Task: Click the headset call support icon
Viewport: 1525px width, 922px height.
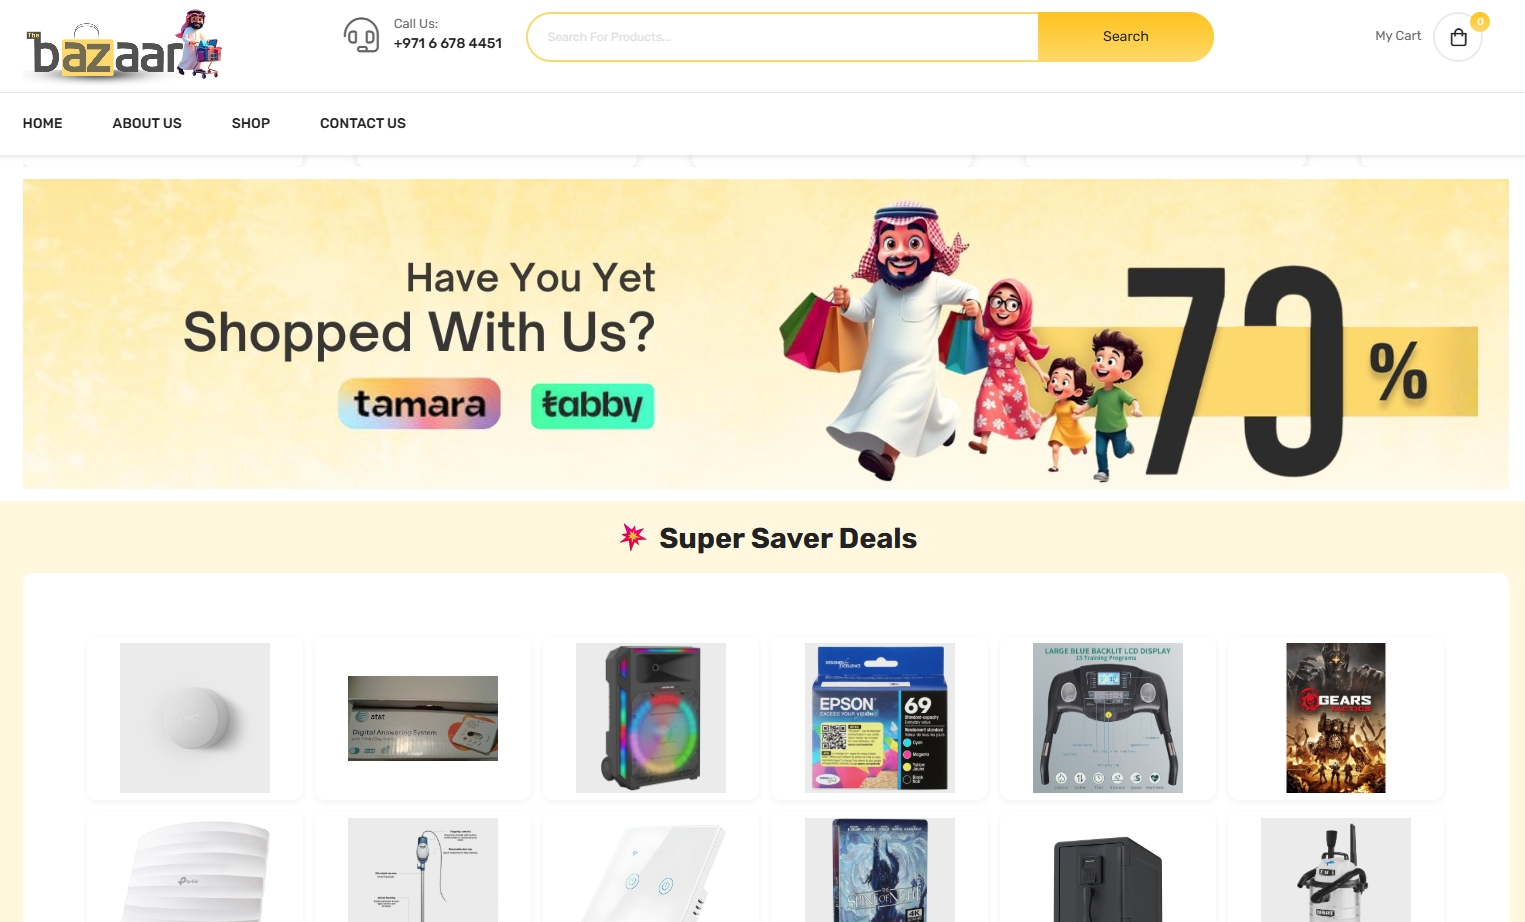Action: click(x=361, y=35)
